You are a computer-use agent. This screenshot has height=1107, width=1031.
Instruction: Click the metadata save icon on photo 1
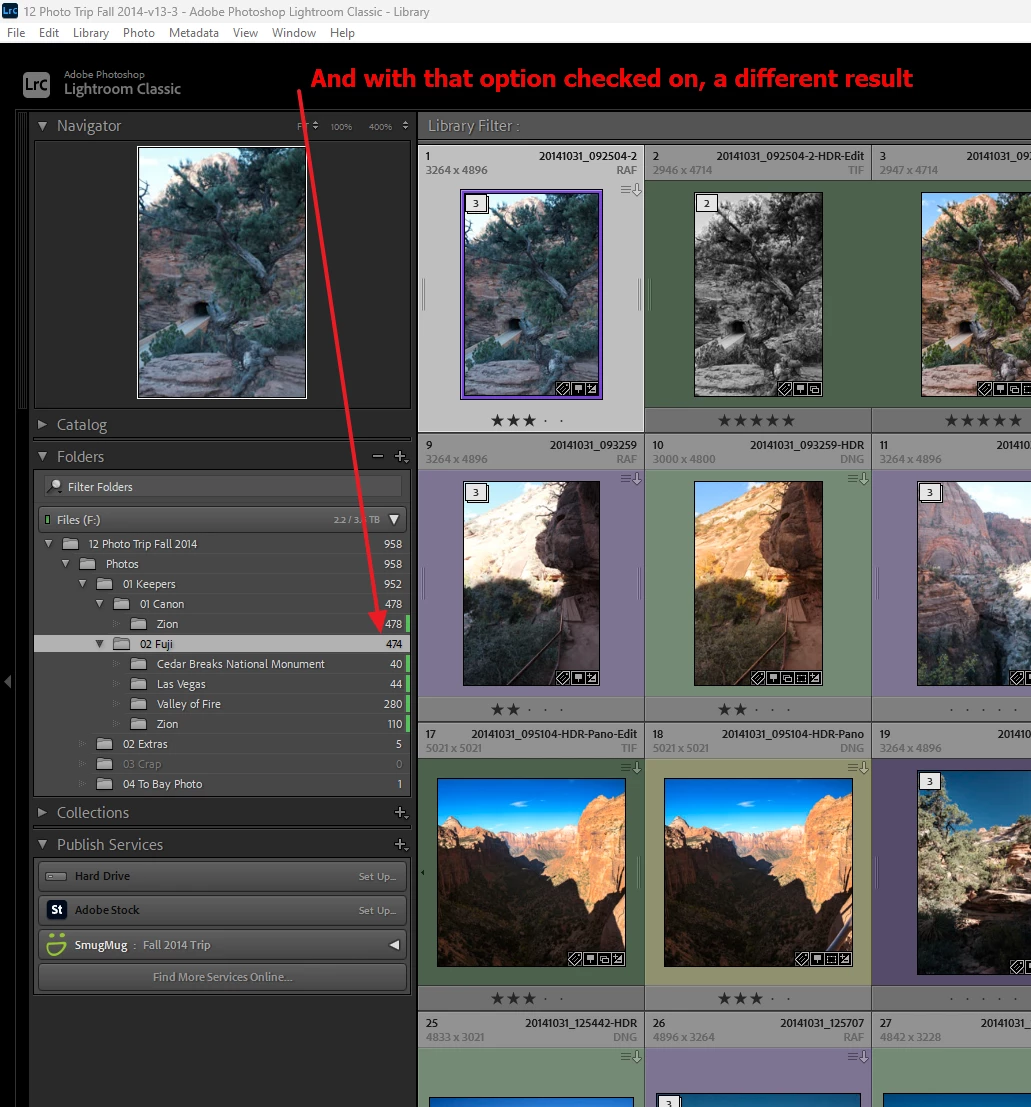click(x=631, y=190)
